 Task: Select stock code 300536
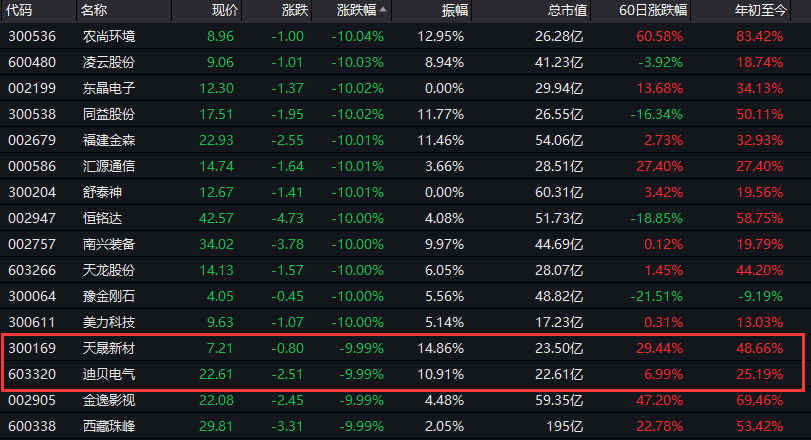(x=32, y=36)
